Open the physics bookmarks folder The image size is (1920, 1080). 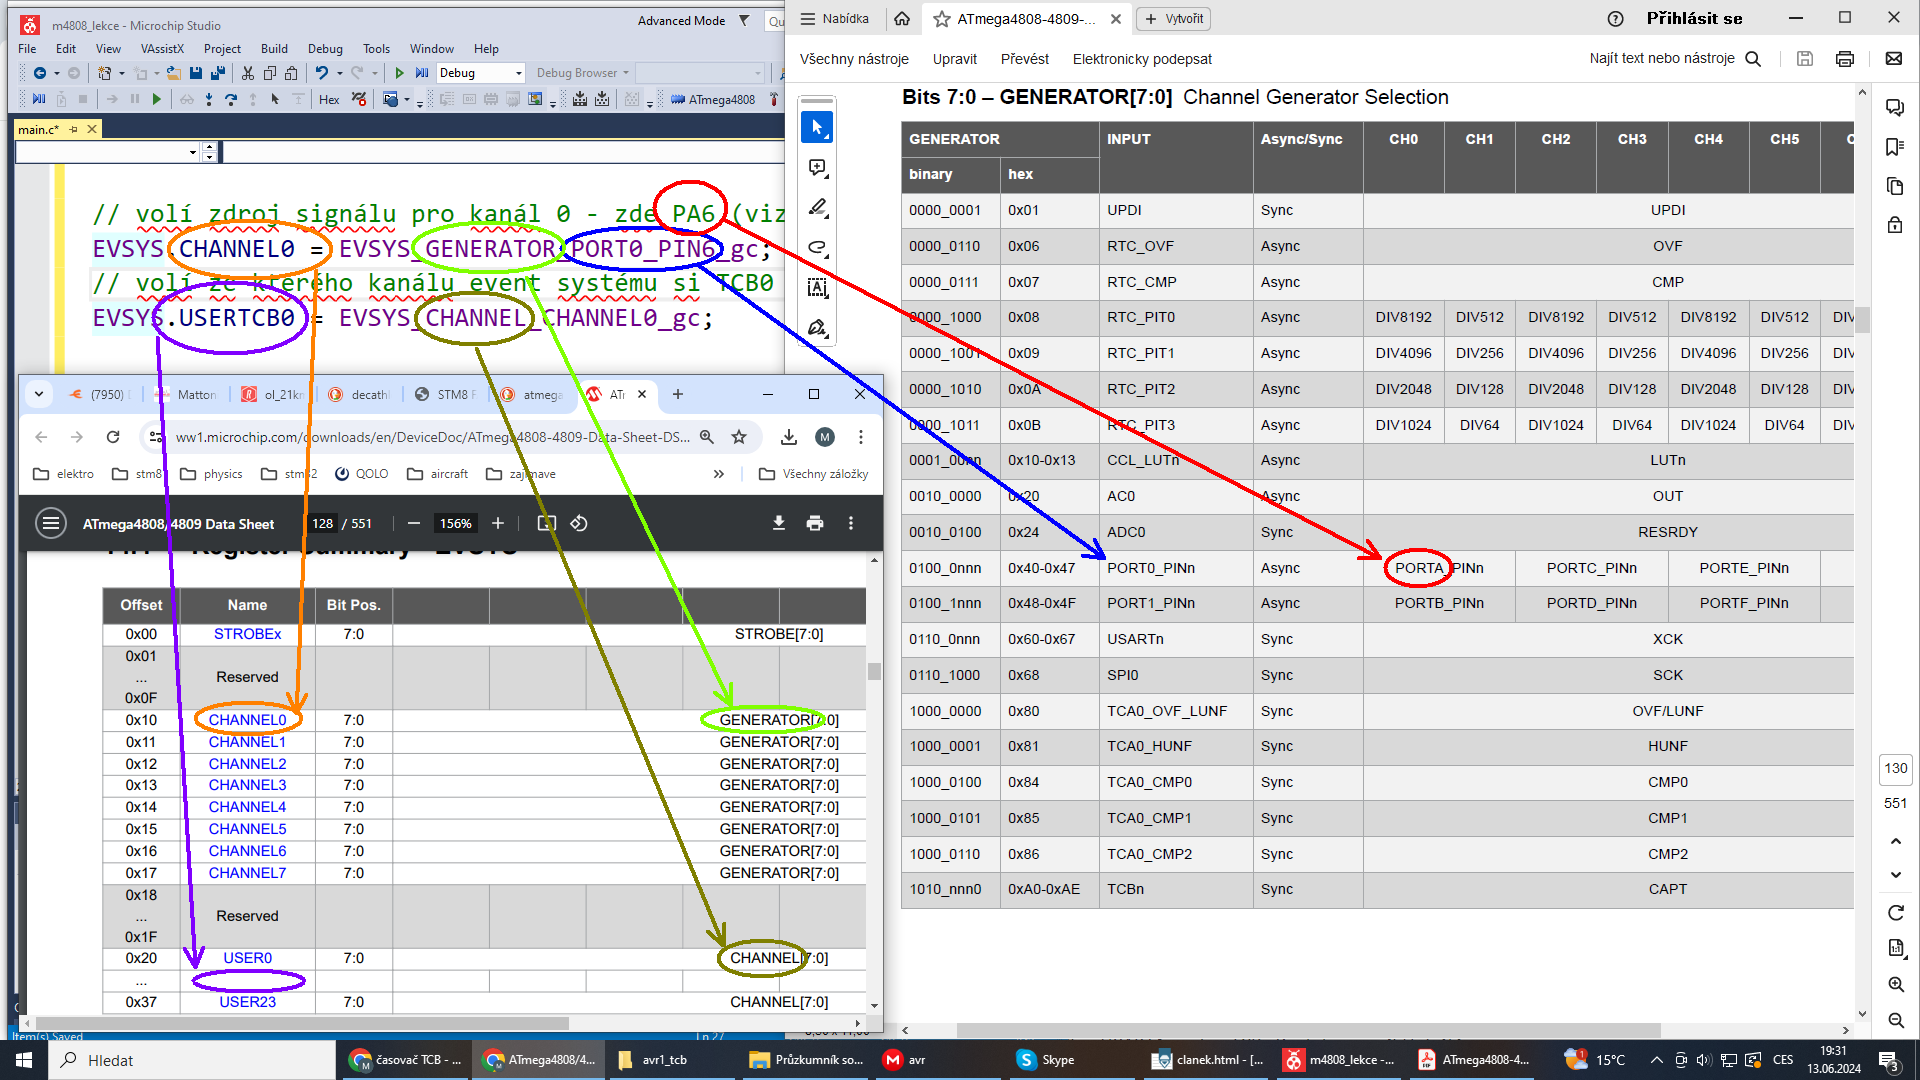tap(211, 474)
